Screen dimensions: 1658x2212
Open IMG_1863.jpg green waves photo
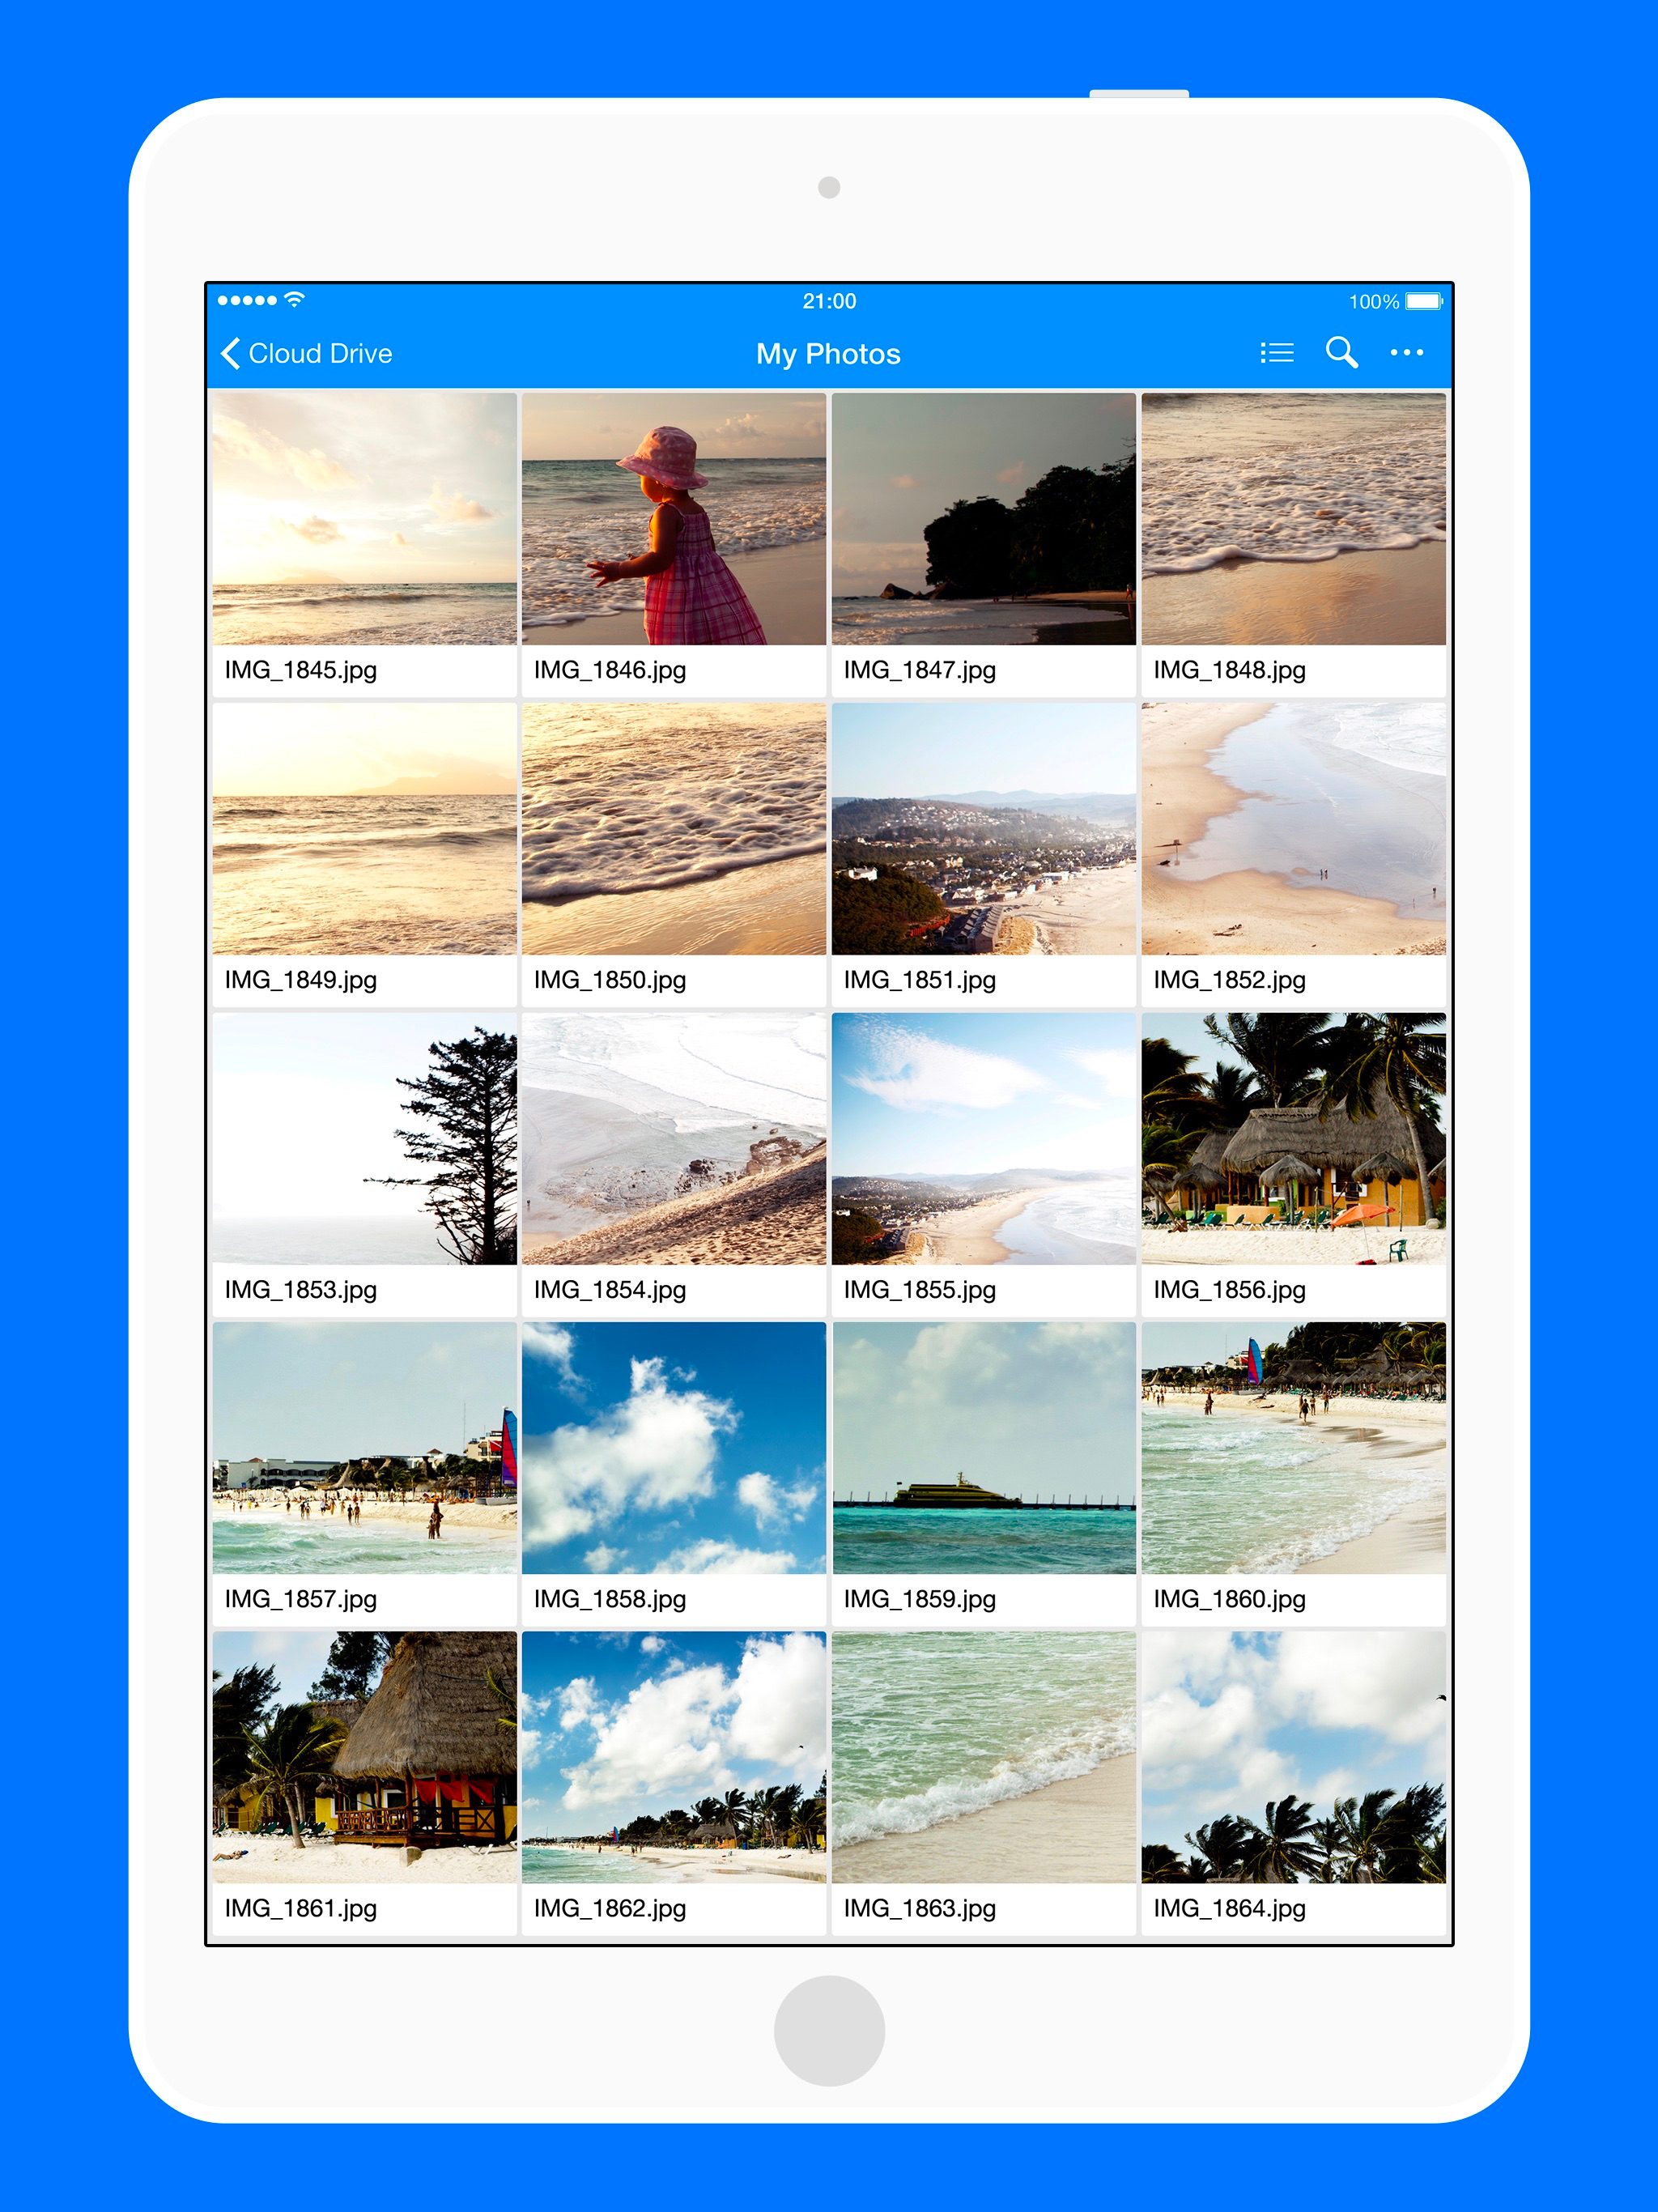pyautogui.click(x=983, y=1757)
